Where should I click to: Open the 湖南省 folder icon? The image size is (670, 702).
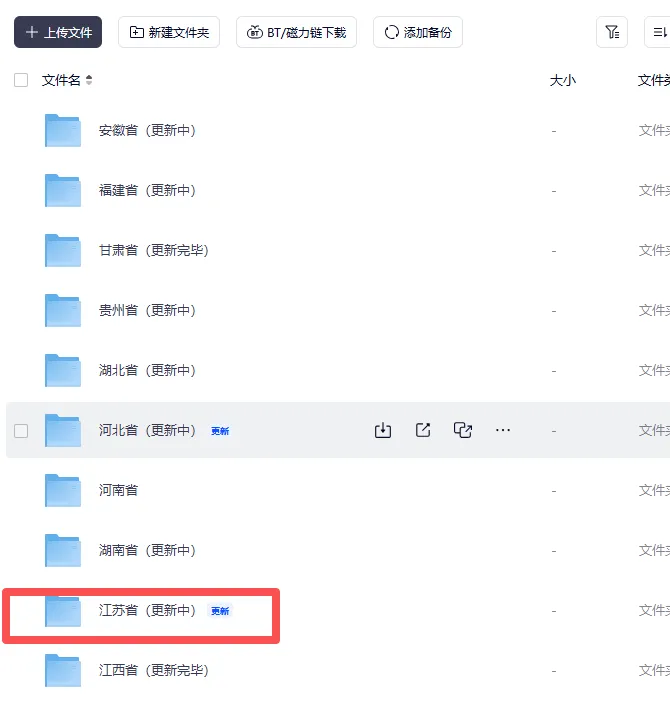click(x=63, y=550)
